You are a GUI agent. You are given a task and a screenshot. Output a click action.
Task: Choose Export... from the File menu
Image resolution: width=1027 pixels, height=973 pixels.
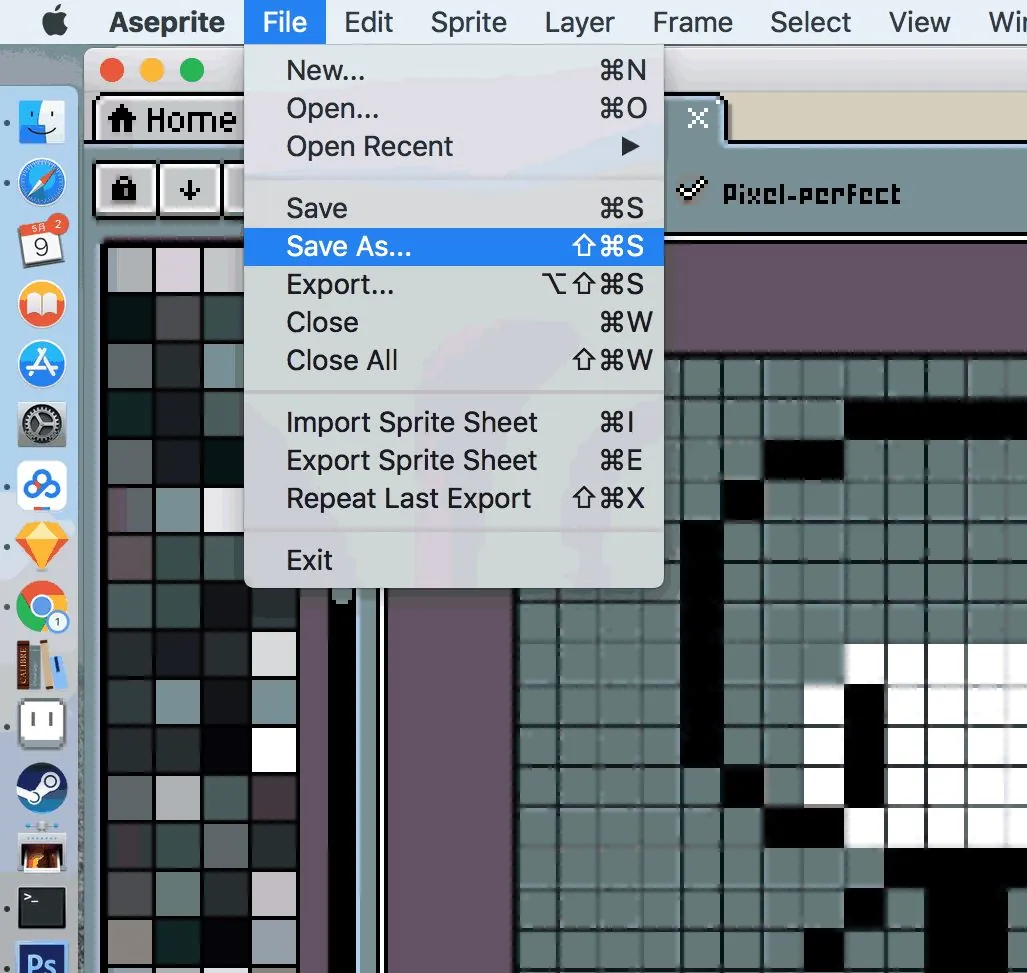[x=453, y=284]
